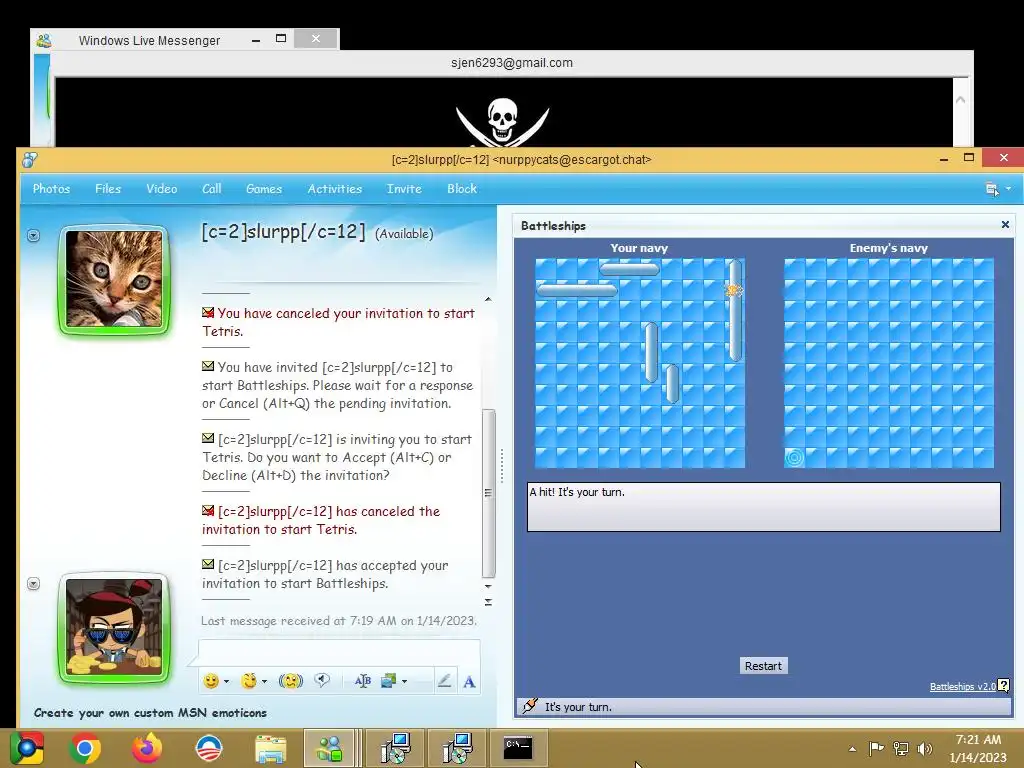Click the 'A hit! It's your turn.' message box
The width and height of the screenshot is (1024, 768).
pos(763,507)
